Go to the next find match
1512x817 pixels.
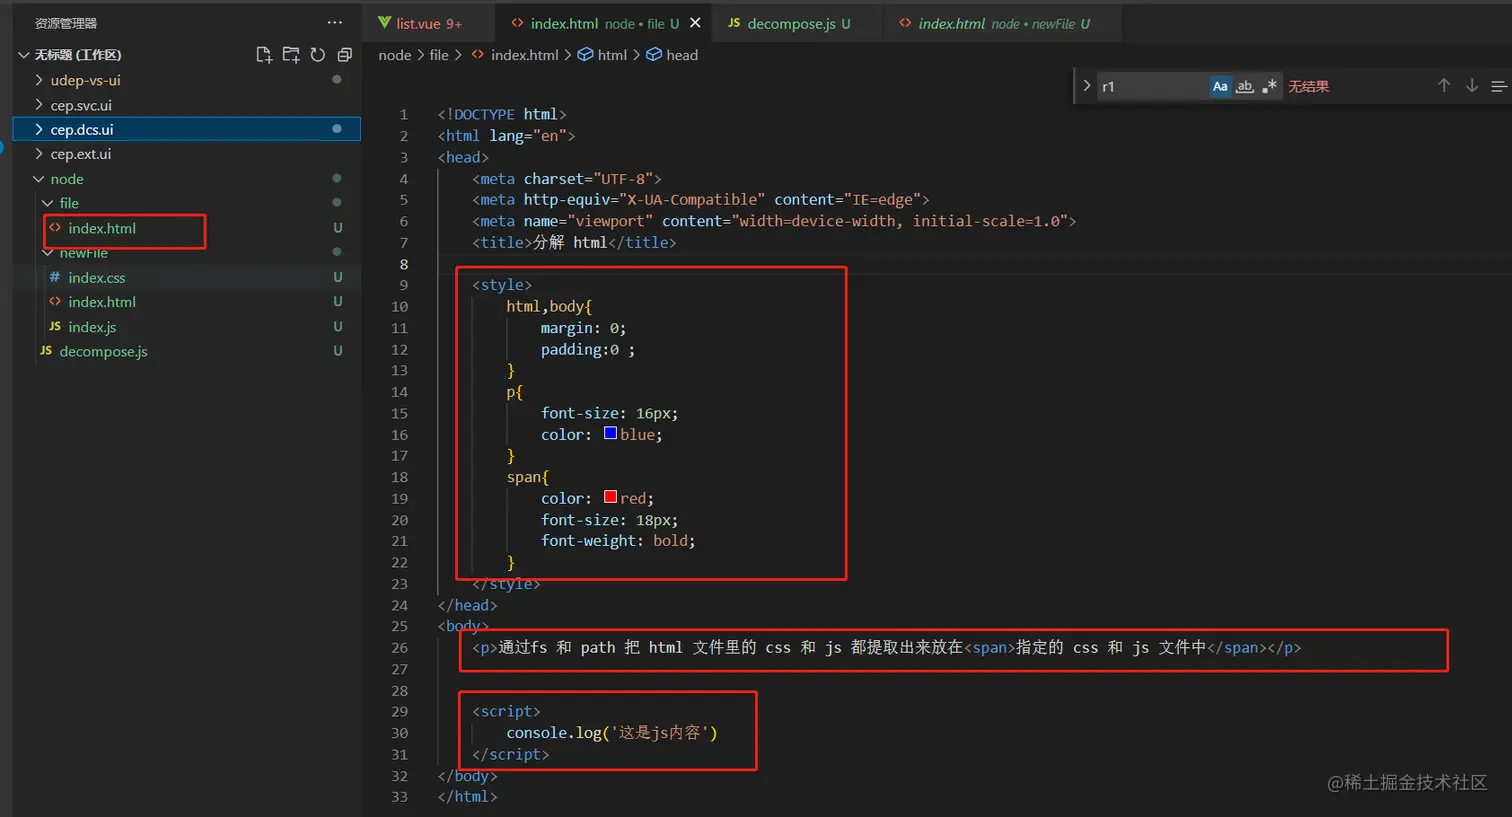pos(1472,86)
